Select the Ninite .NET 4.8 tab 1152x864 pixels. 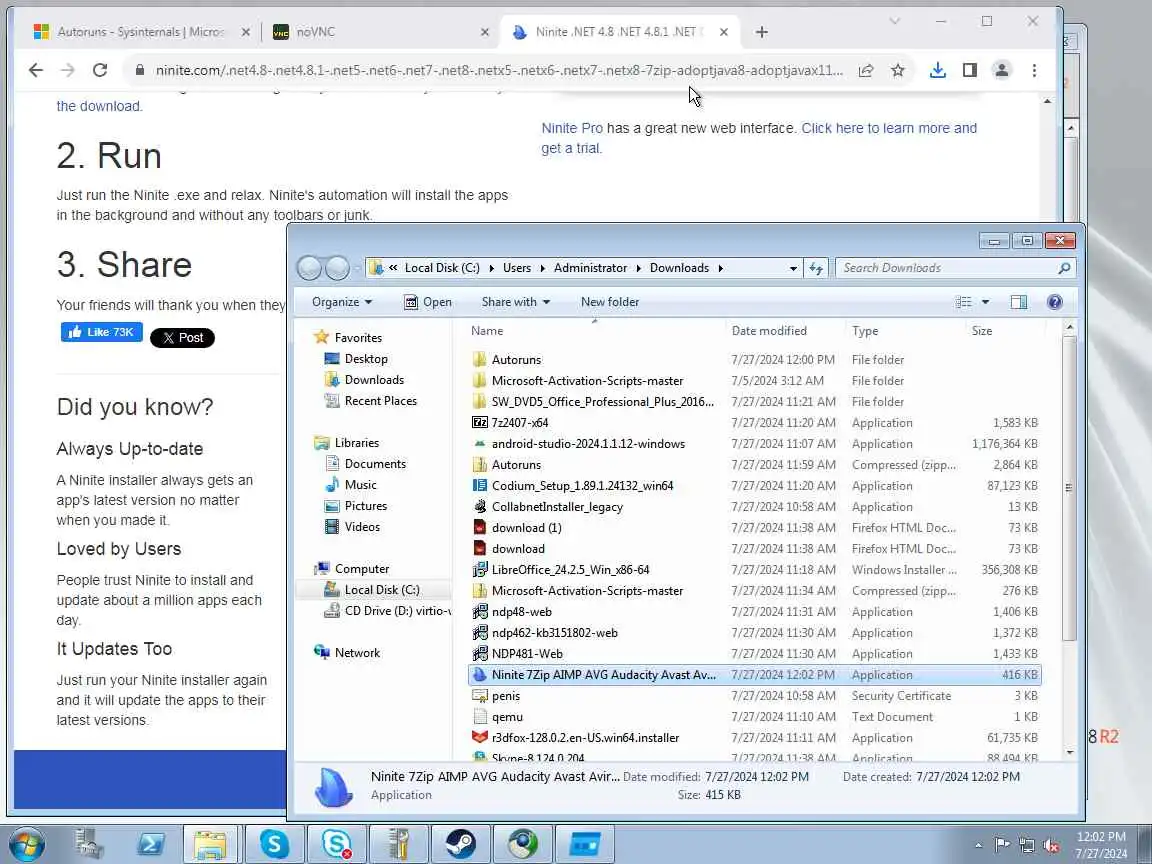pyautogui.click(x=617, y=32)
